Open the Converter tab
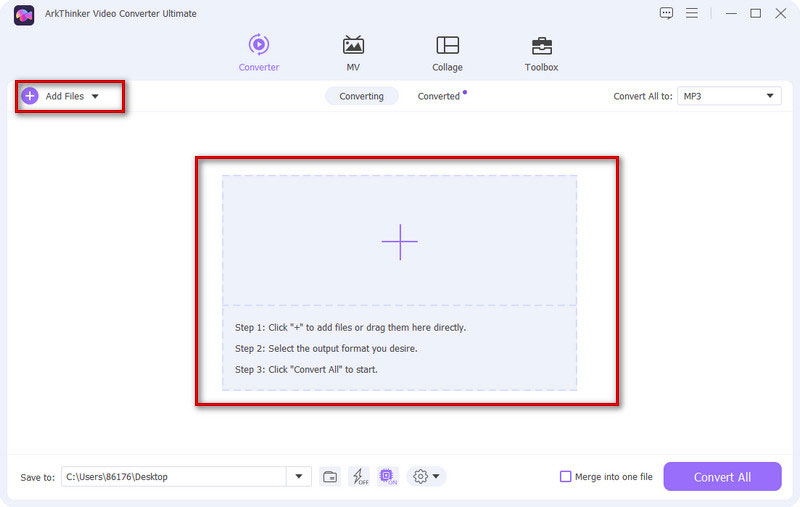This screenshot has height=507, width=800. (259, 53)
